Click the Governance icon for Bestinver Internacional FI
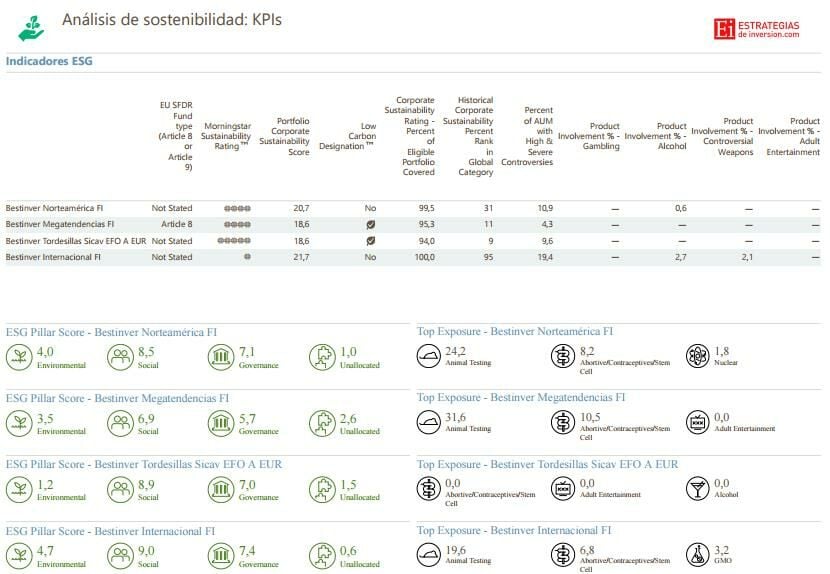Screen dimensions: 830x574 pyautogui.click(x=221, y=555)
